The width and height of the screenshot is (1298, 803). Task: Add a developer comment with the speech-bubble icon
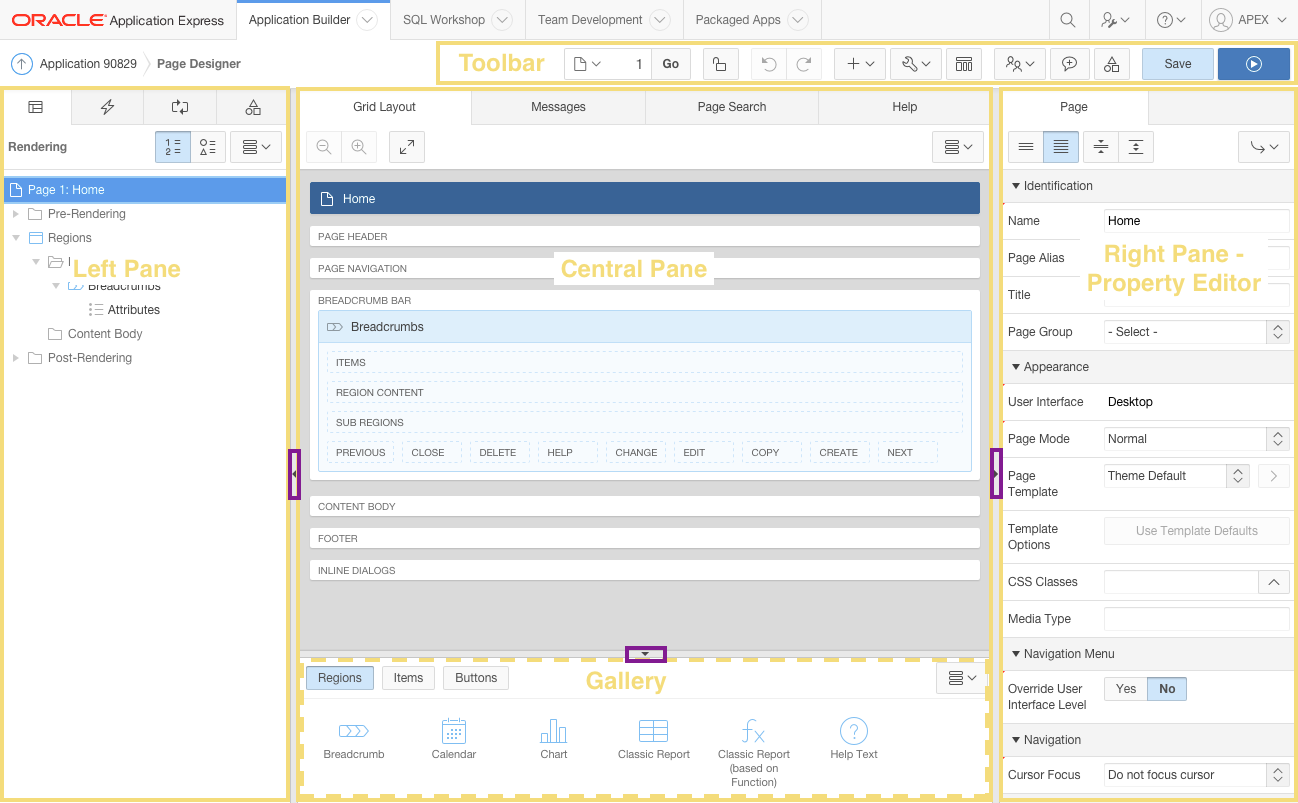coord(1070,64)
